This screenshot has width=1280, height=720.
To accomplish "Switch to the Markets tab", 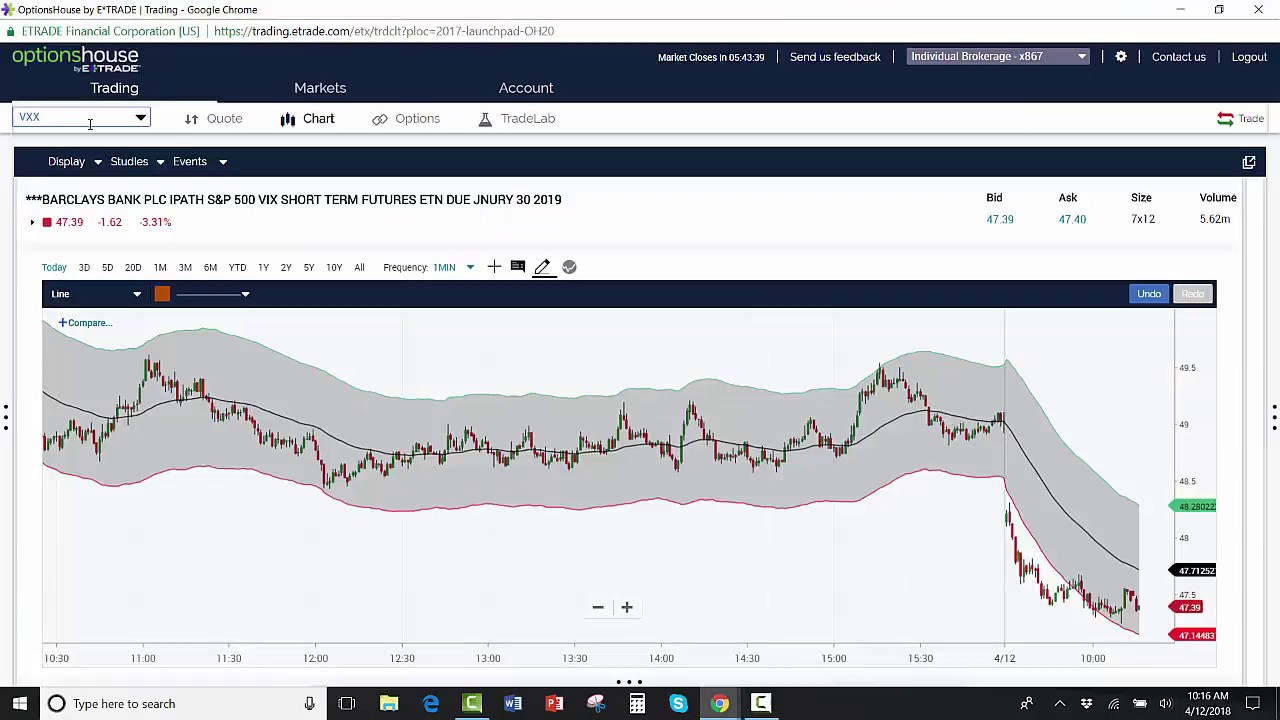I will (x=320, y=88).
